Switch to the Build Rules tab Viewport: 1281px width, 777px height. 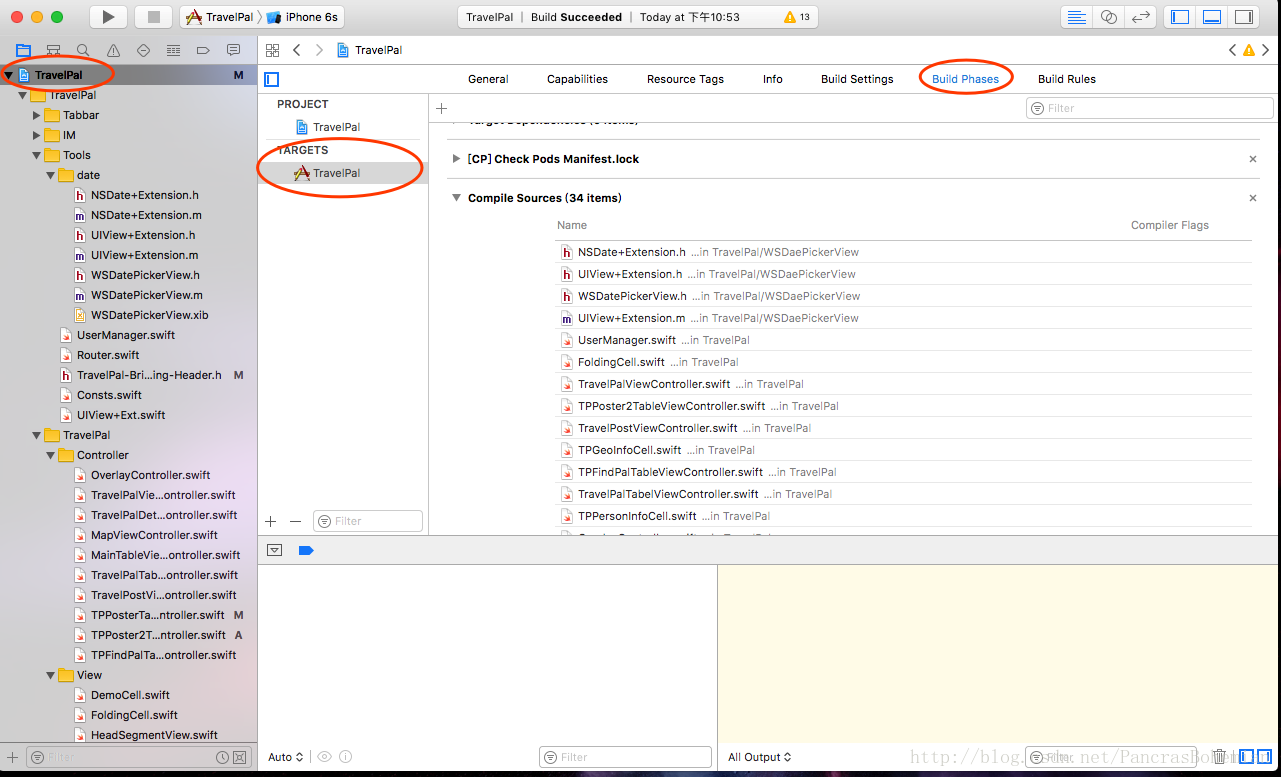click(1067, 79)
